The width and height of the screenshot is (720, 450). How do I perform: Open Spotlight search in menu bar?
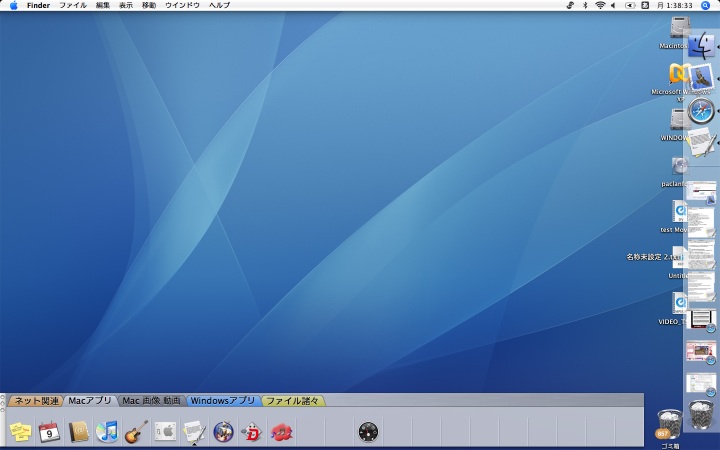tap(705, 6)
